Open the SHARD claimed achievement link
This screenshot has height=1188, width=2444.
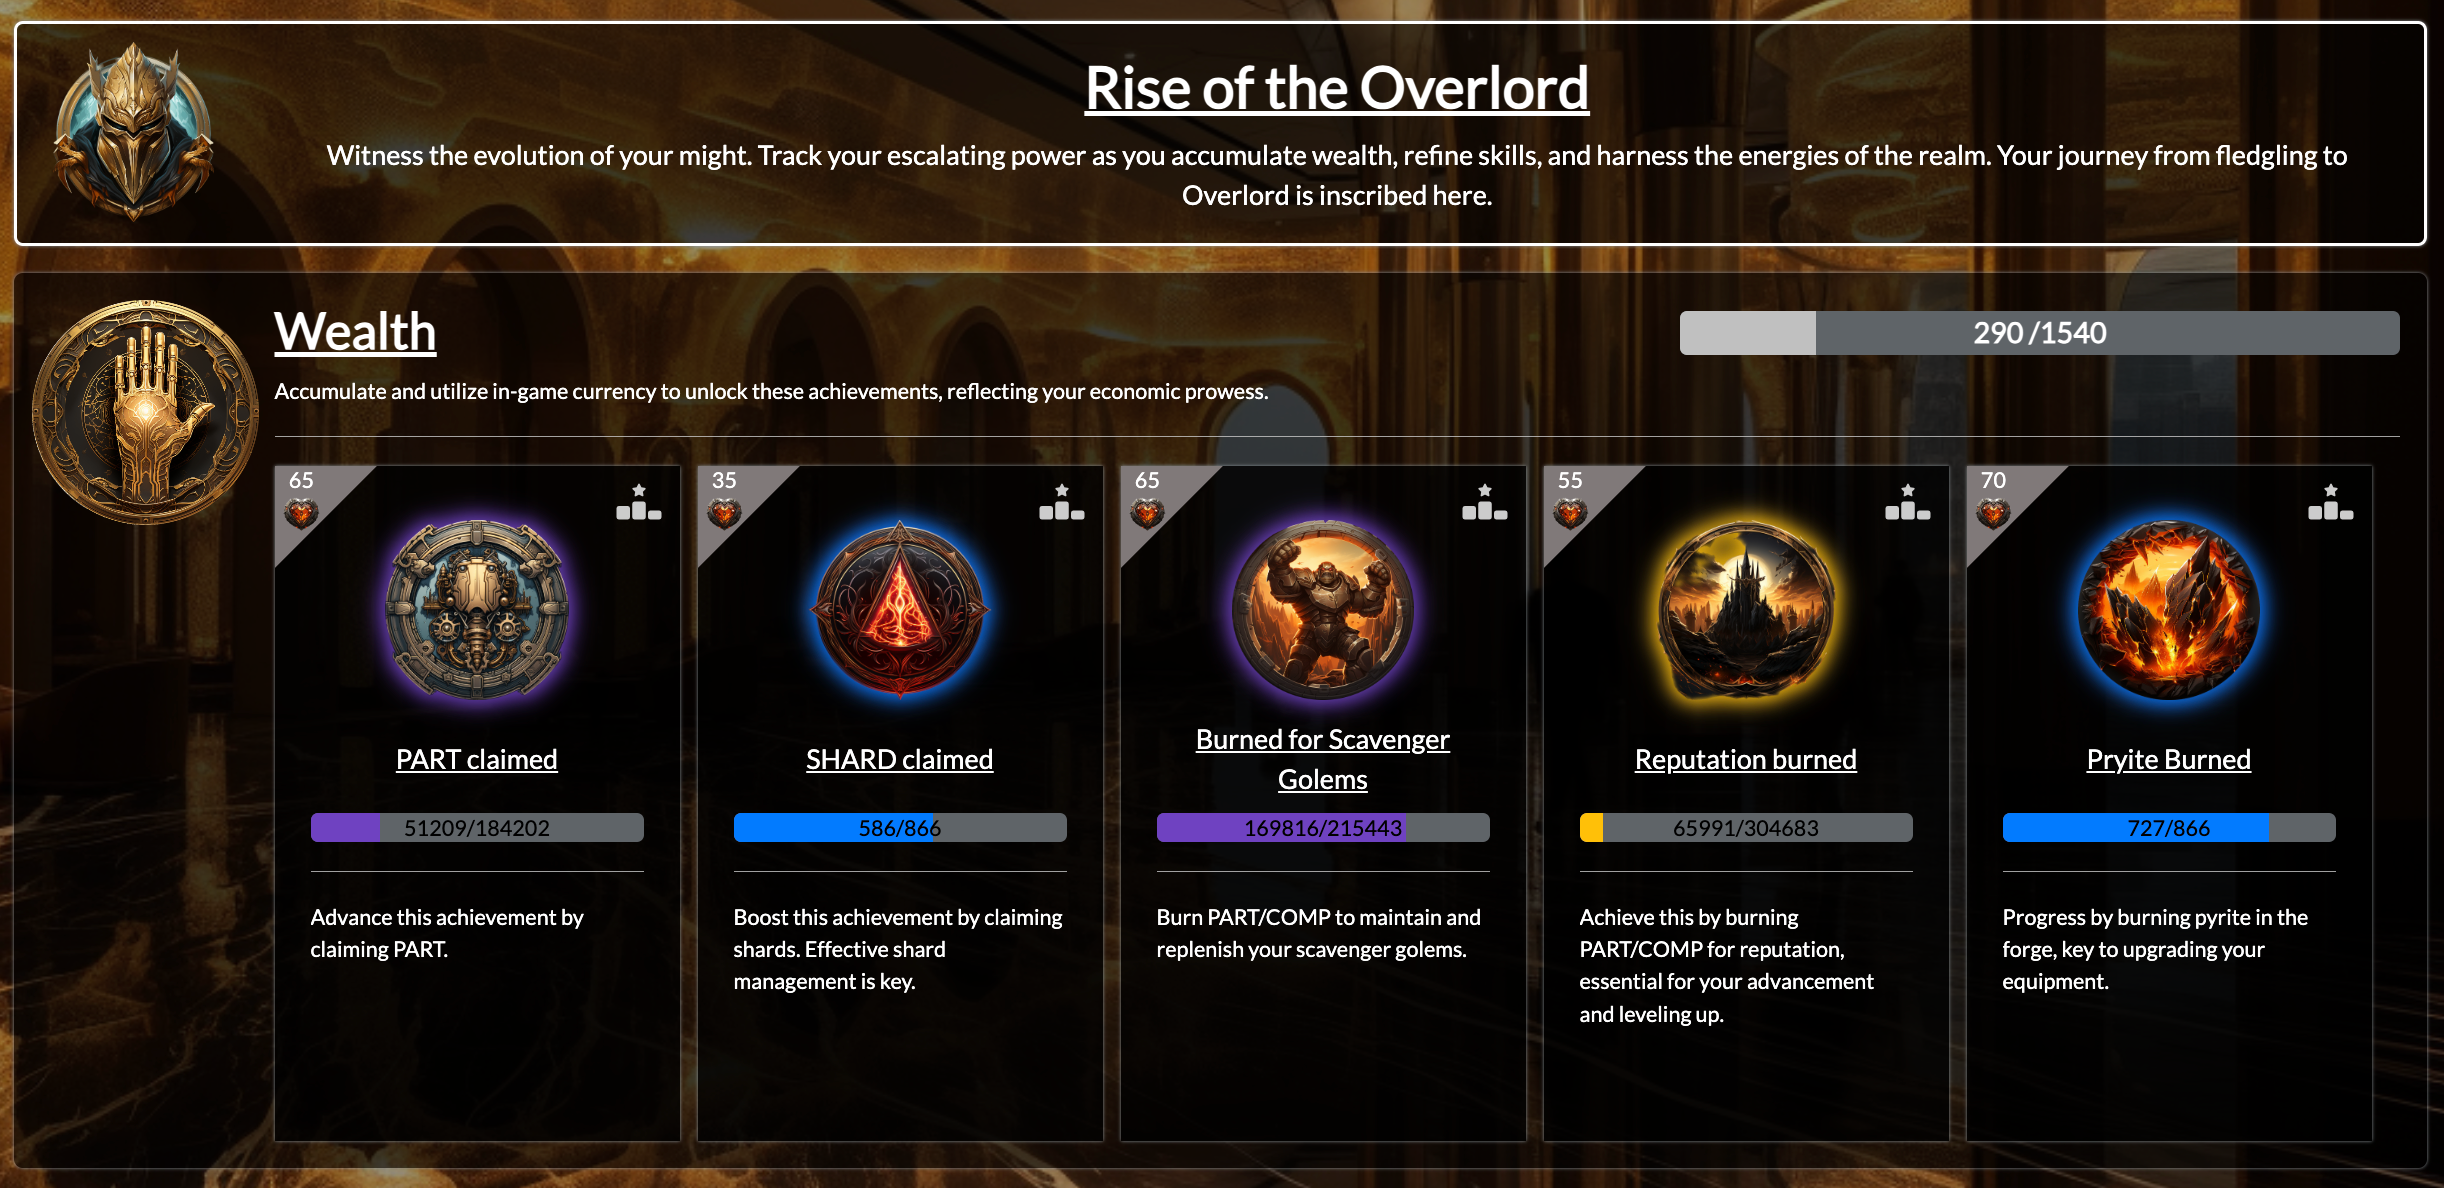[900, 759]
